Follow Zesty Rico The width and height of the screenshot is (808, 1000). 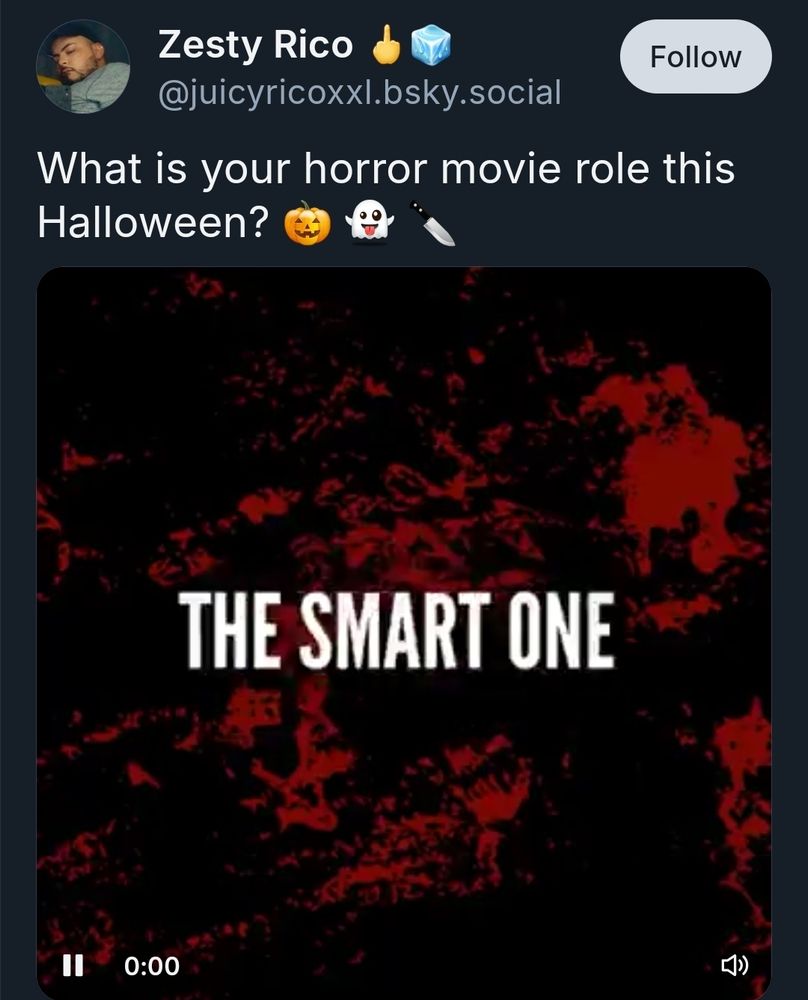point(695,56)
